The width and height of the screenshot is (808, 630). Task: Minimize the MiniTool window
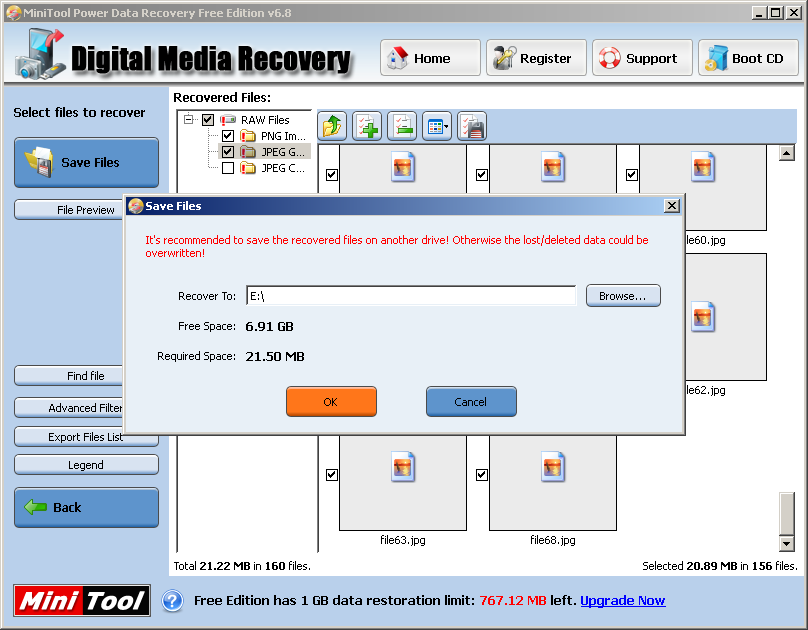[x=759, y=13]
